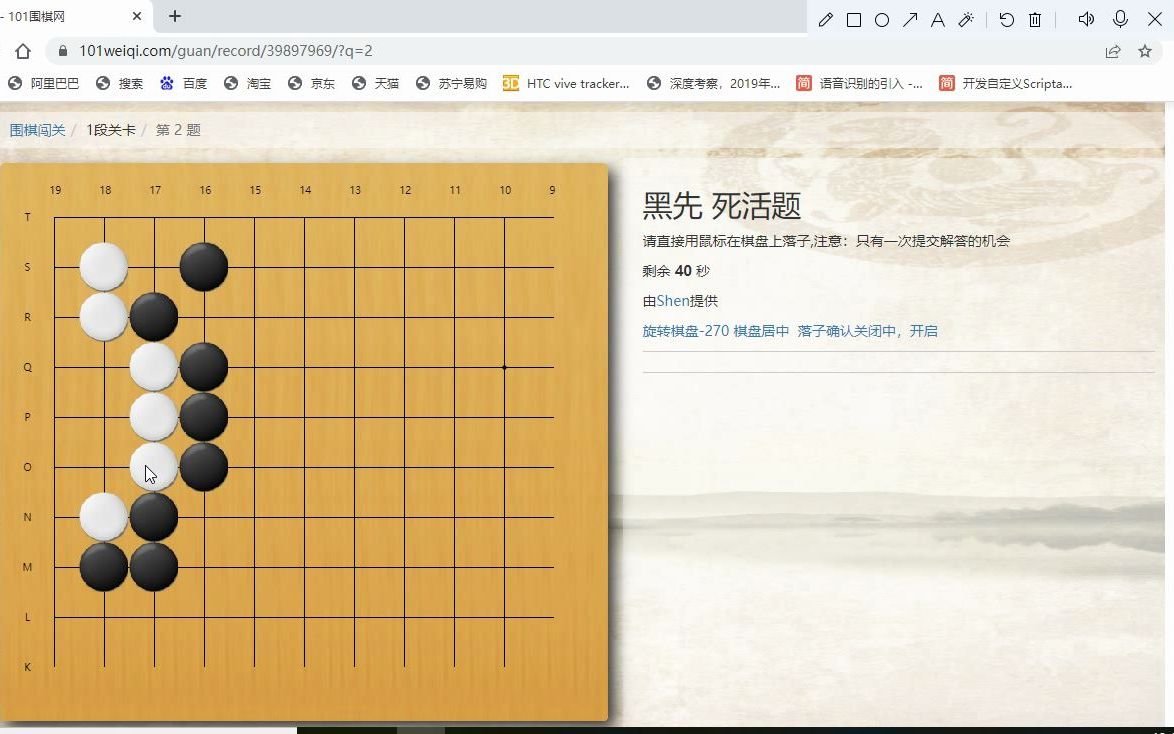Close the 101围棋网 browser tab
The height and width of the screenshot is (734, 1174).
(x=136, y=16)
